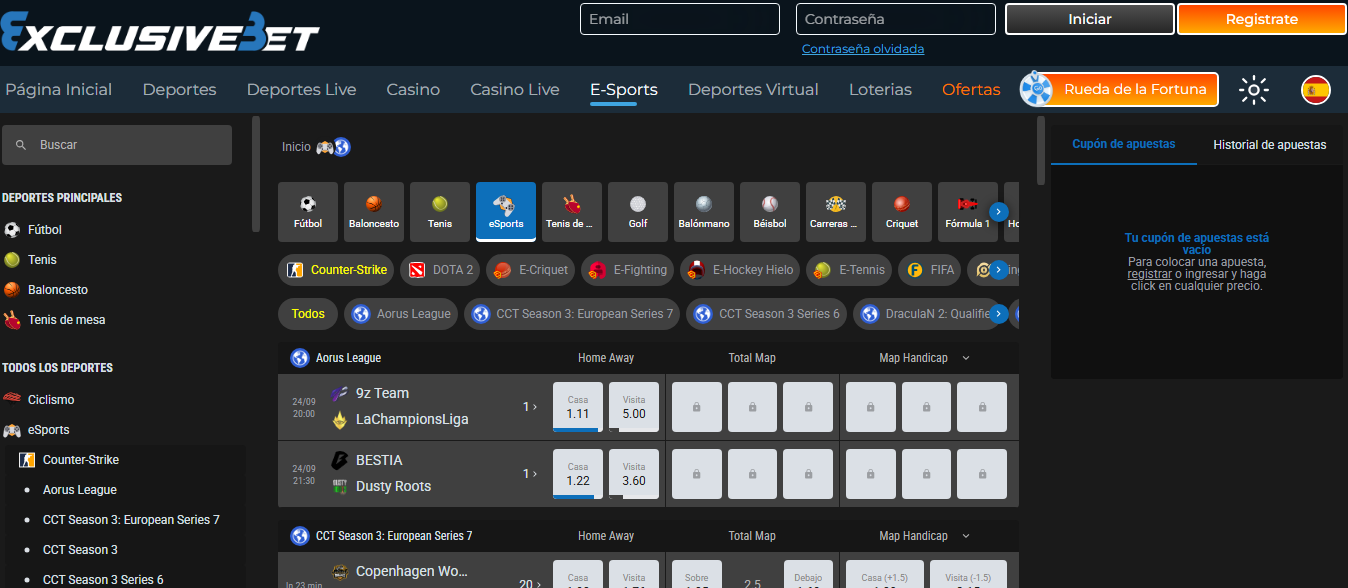The height and width of the screenshot is (588, 1348).
Task: Click the Contraseña olvidada link
Action: (x=863, y=49)
